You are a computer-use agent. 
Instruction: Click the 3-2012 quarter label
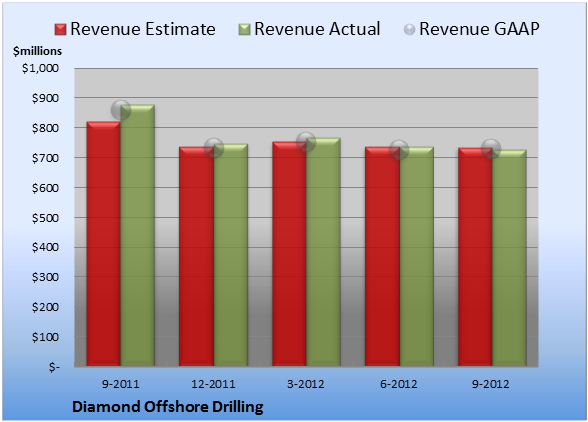306,384
